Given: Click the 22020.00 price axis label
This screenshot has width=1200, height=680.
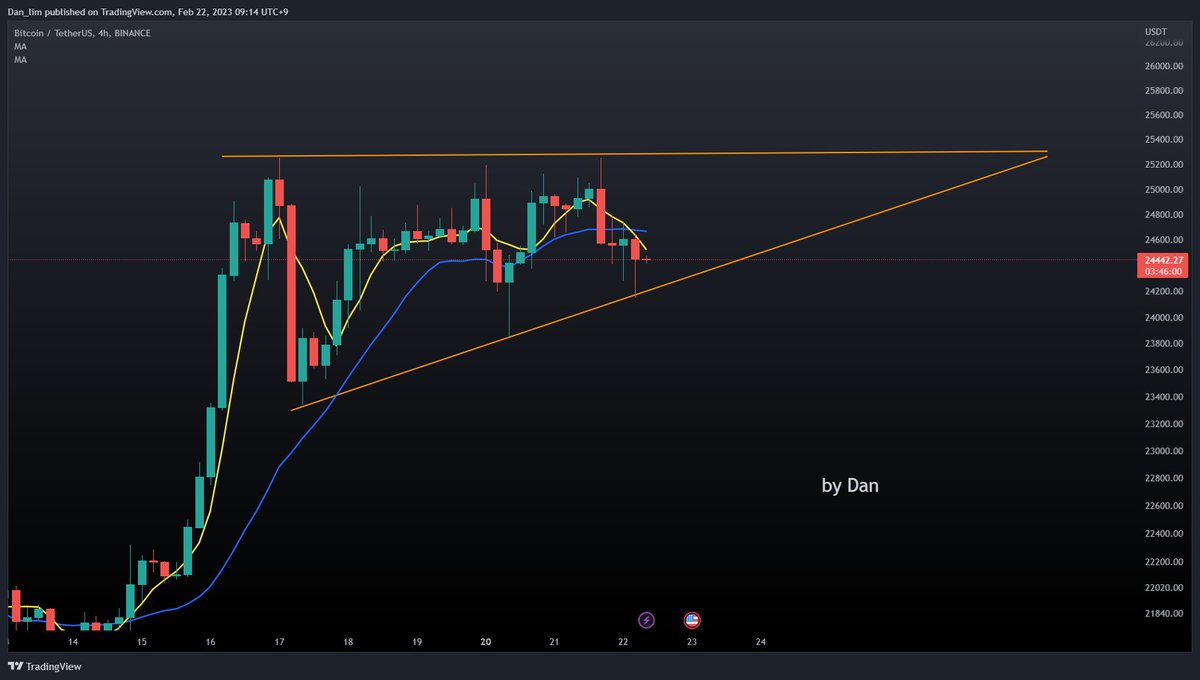Looking at the screenshot, I should [1163, 588].
